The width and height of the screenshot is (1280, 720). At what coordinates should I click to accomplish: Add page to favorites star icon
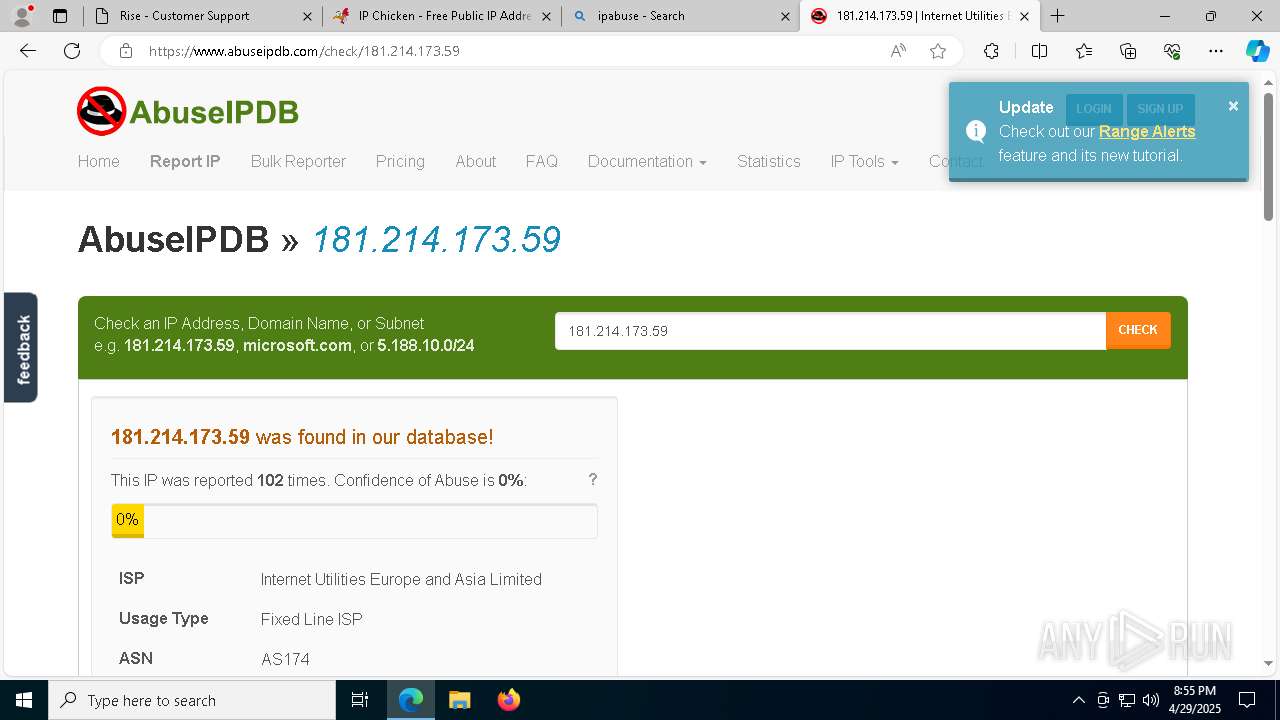938,51
